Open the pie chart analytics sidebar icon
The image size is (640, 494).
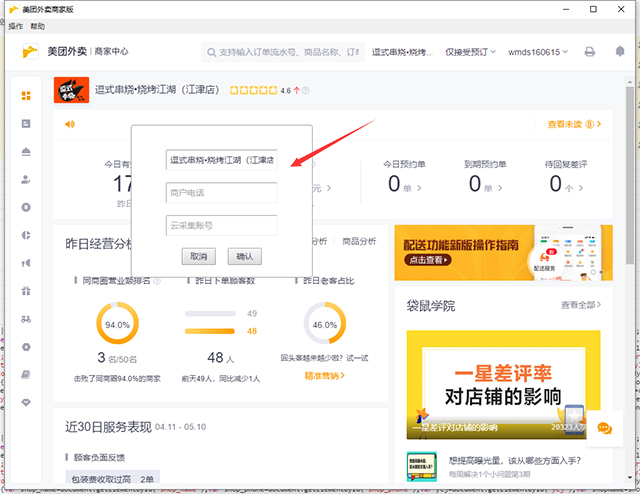click(x=26, y=235)
